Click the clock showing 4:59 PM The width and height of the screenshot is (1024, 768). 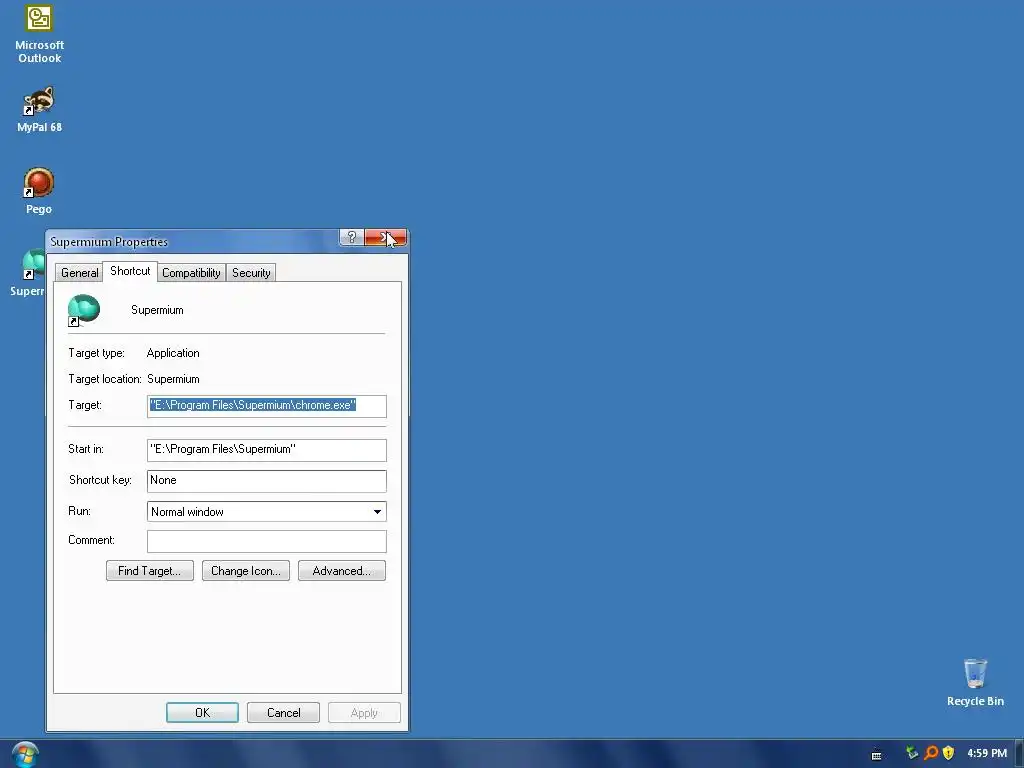pyautogui.click(x=987, y=753)
